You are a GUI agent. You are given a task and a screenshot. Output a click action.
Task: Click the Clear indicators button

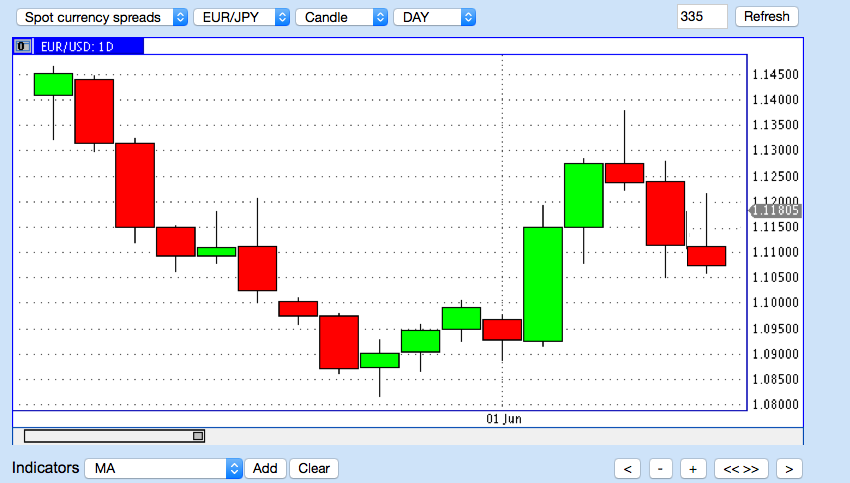(x=314, y=468)
